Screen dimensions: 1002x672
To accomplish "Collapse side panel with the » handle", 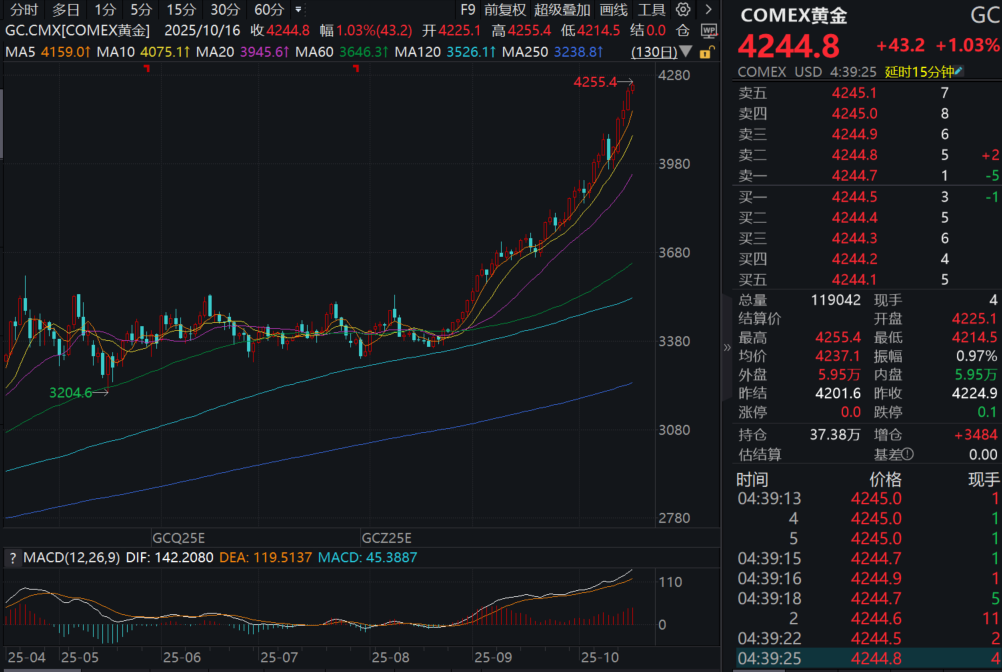I will [727, 348].
